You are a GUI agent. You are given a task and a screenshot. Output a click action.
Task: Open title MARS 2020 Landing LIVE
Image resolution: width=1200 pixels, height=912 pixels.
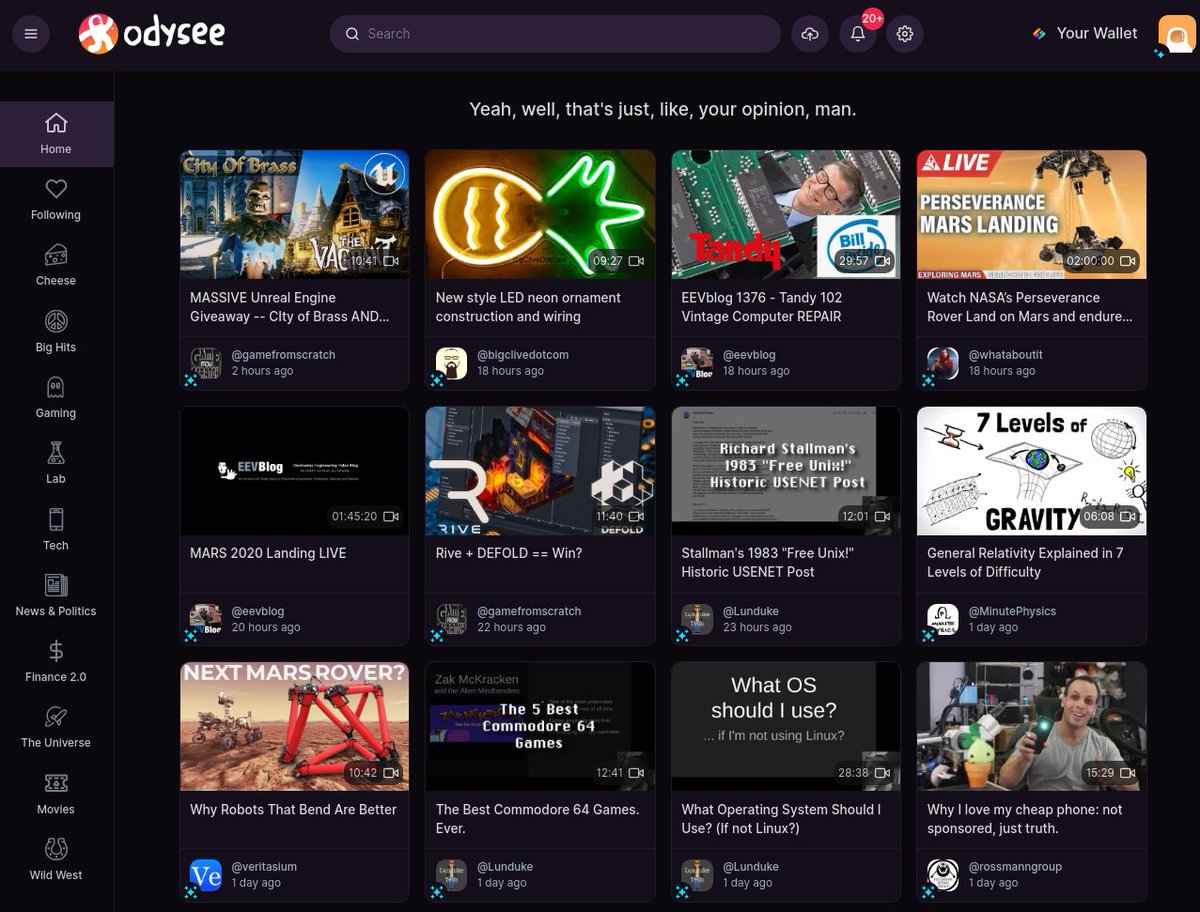268,553
